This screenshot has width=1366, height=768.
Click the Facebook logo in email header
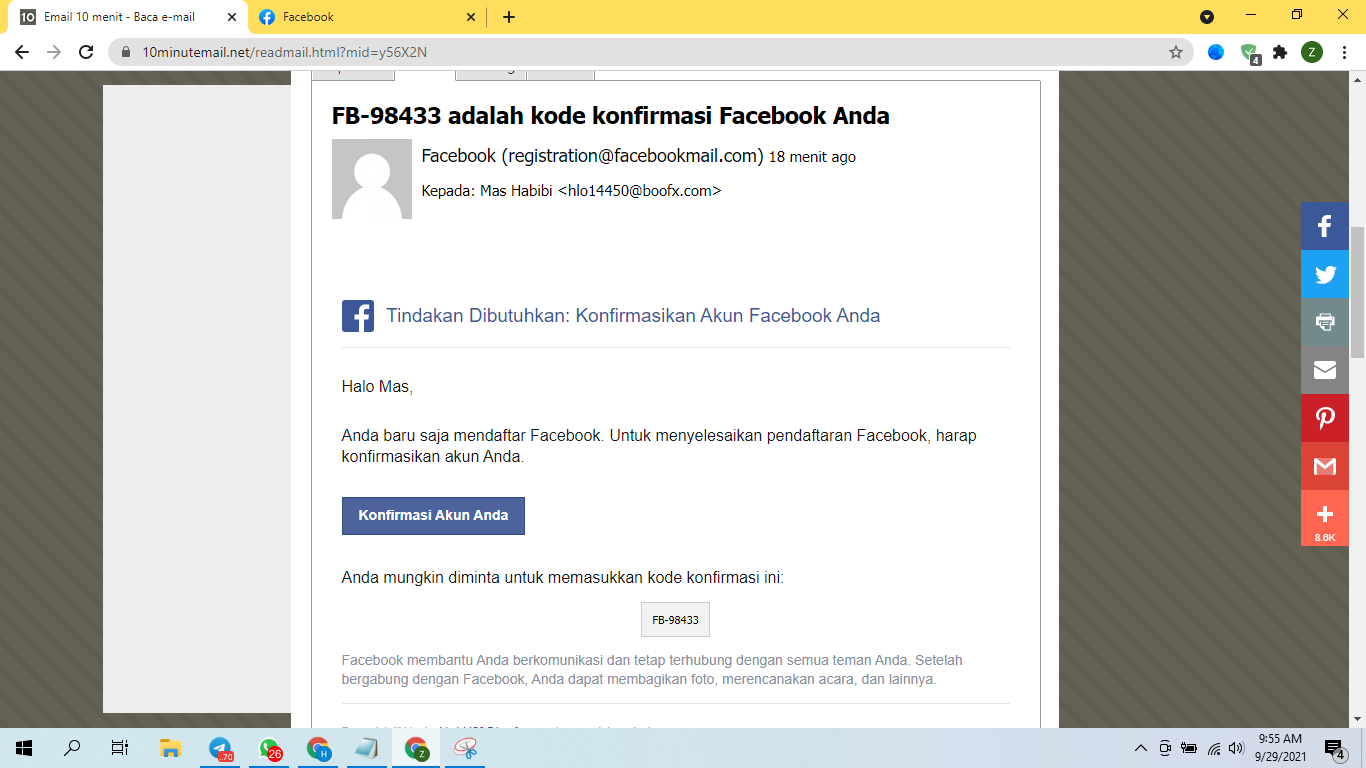coord(358,316)
